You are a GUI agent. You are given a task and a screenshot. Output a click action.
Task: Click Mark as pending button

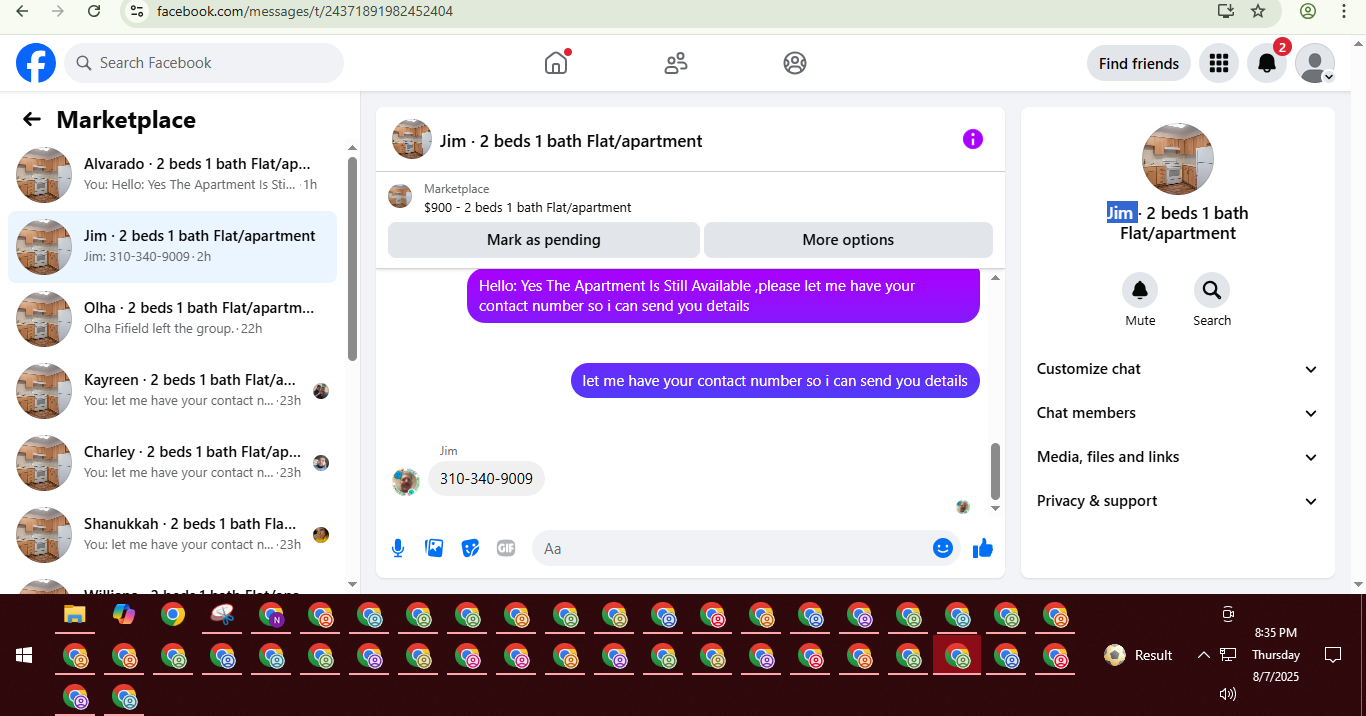click(x=544, y=240)
